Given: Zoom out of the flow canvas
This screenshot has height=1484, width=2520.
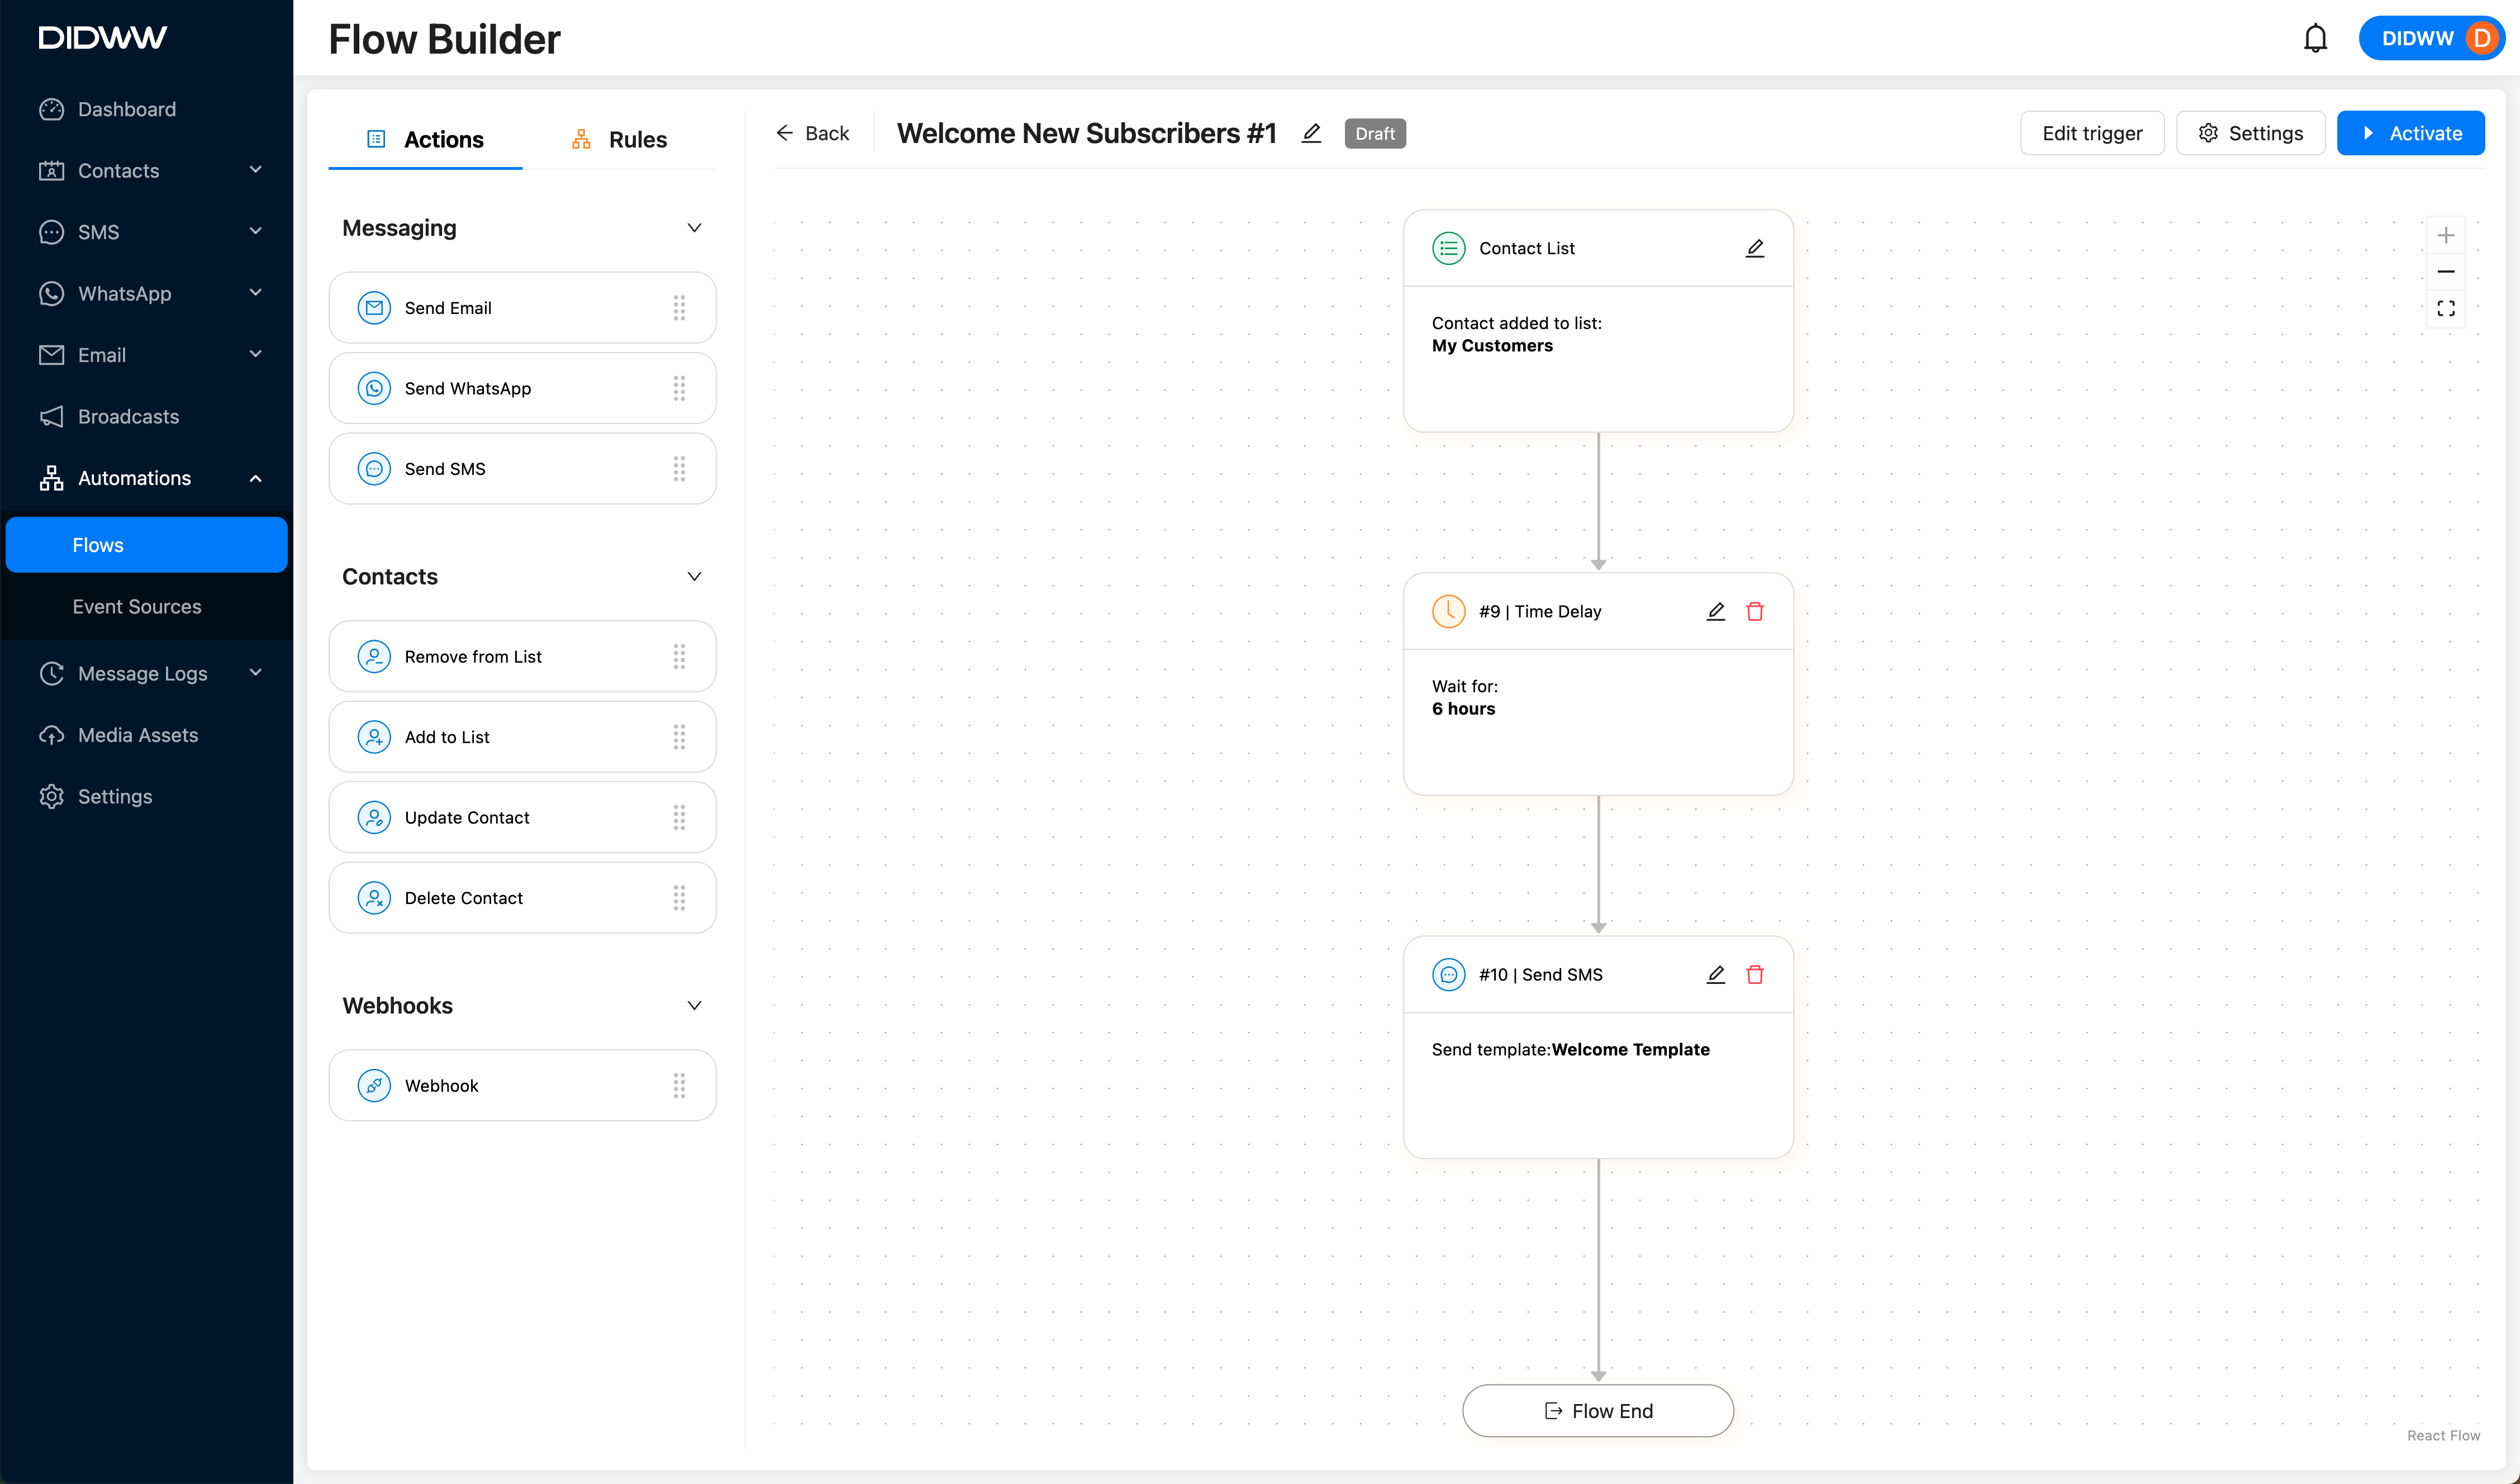Looking at the screenshot, I should point(2445,272).
